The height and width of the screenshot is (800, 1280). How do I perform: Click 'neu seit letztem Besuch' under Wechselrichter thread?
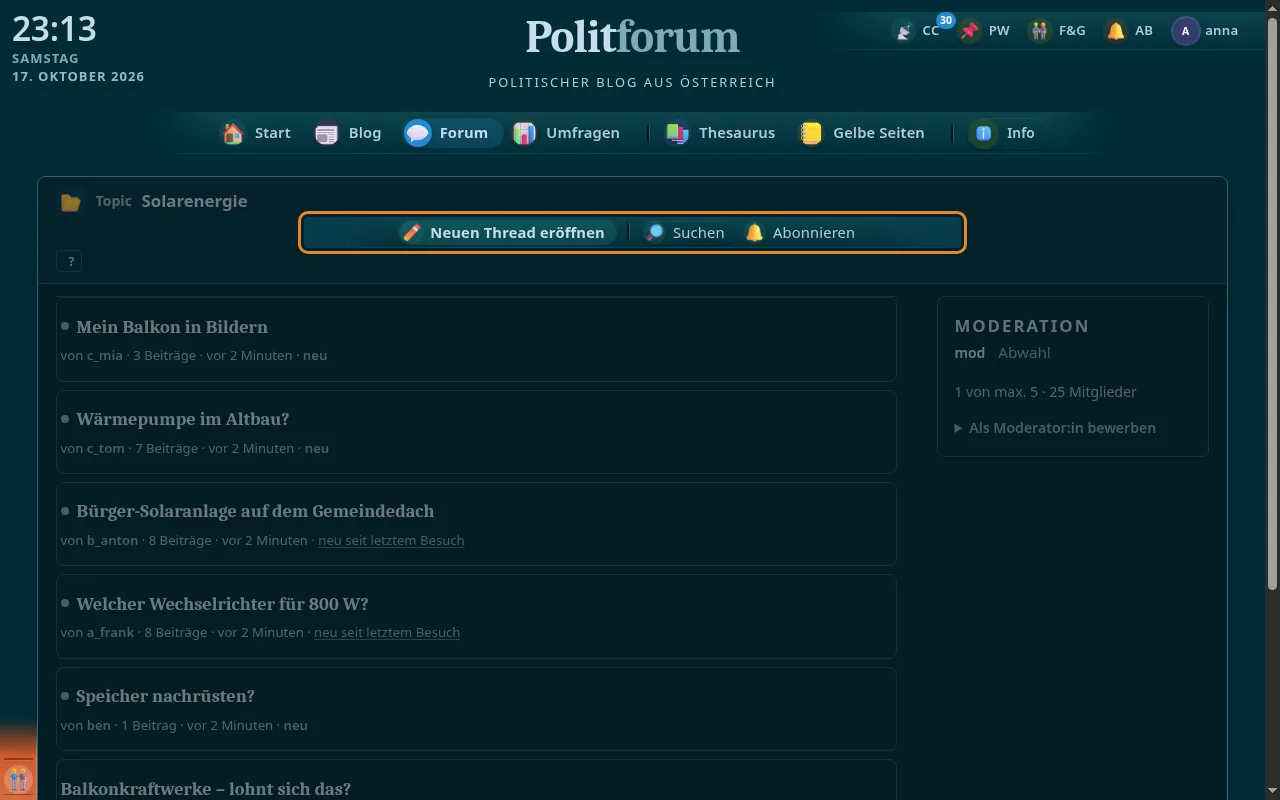pyautogui.click(x=387, y=633)
